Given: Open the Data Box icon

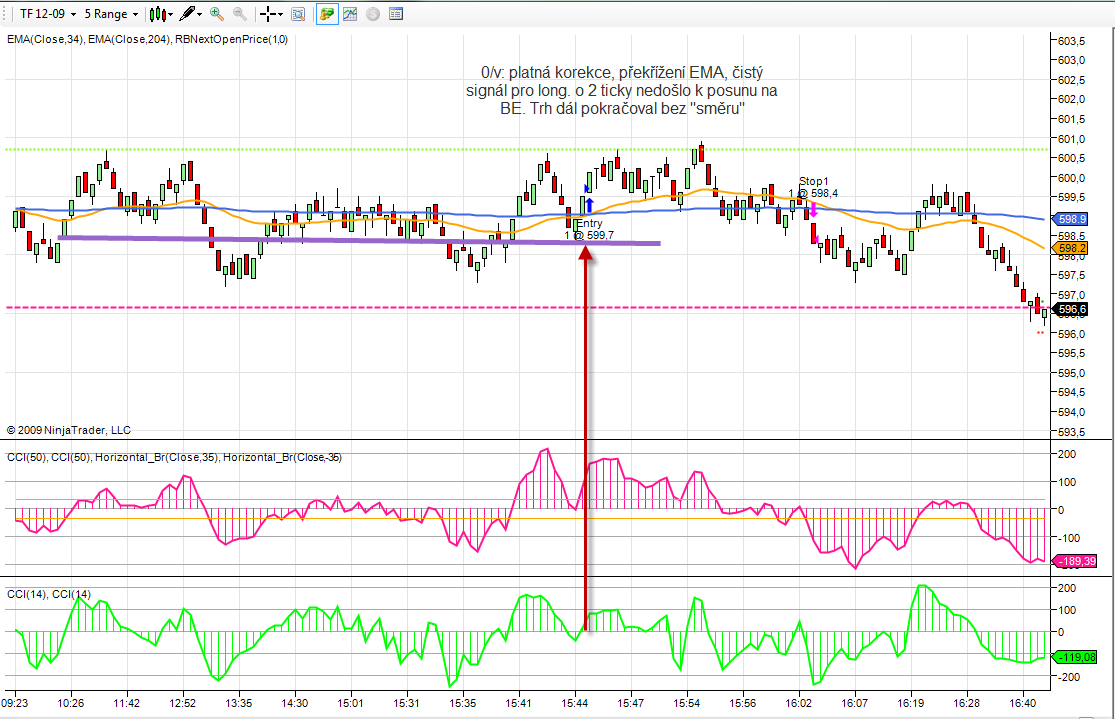Looking at the screenshot, I should click(298, 14).
